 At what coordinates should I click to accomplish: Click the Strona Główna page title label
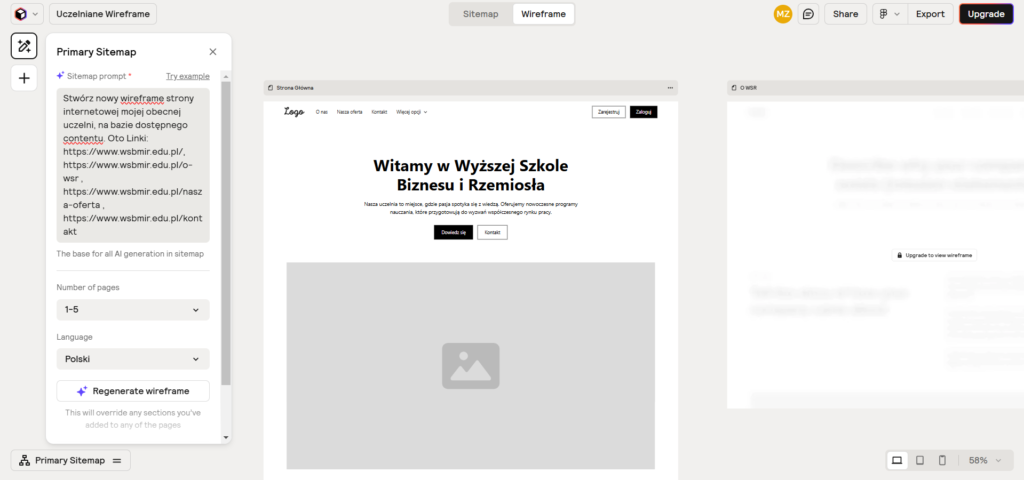pos(295,88)
